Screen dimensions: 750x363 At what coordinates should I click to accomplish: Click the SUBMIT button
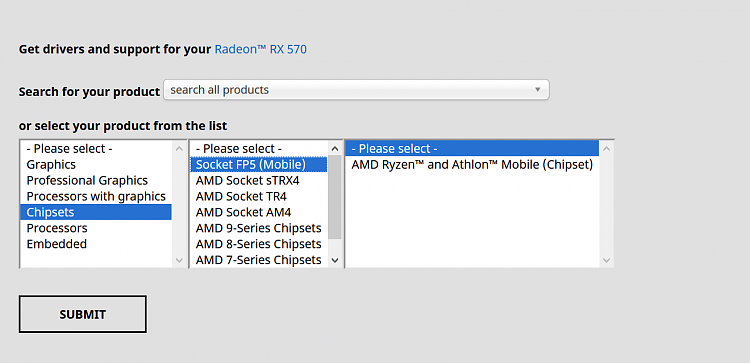(x=83, y=314)
